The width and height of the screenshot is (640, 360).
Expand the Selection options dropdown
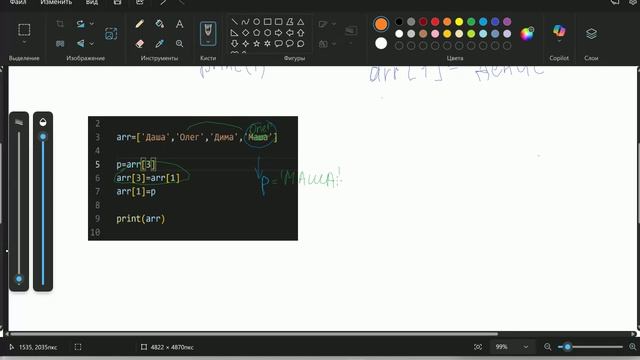[24, 42]
